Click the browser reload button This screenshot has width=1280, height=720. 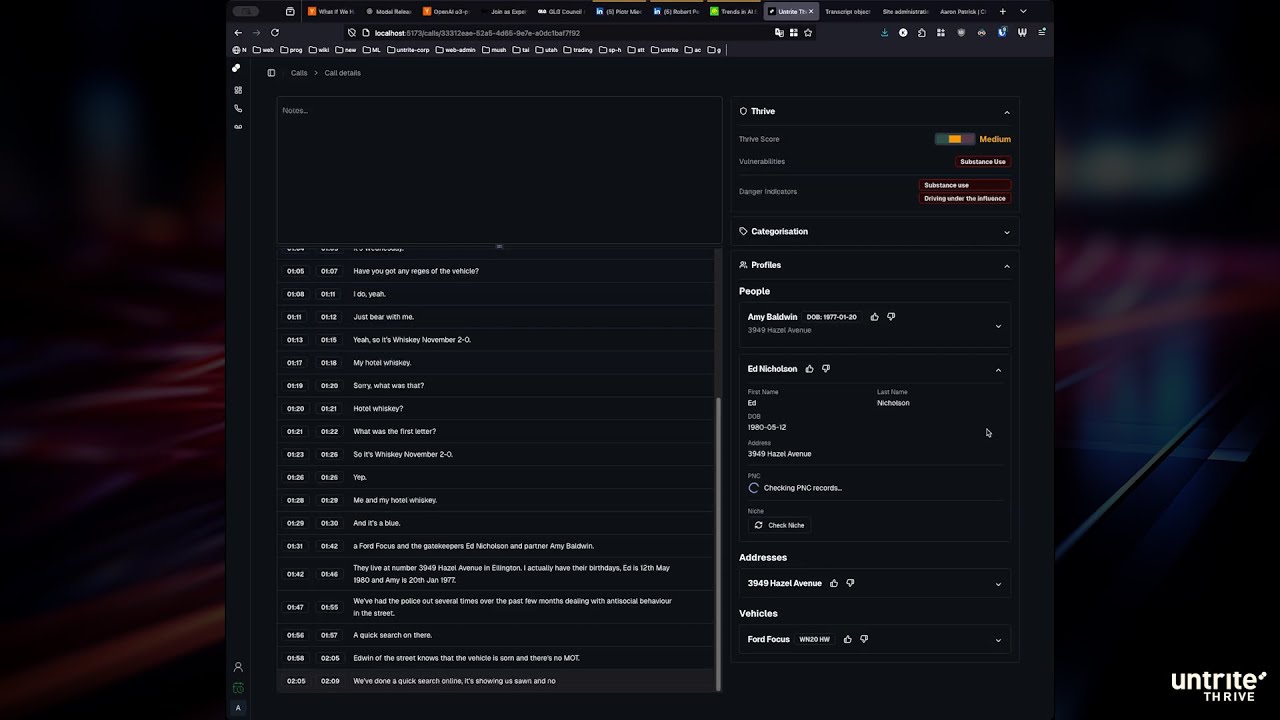[x=275, y=32]
